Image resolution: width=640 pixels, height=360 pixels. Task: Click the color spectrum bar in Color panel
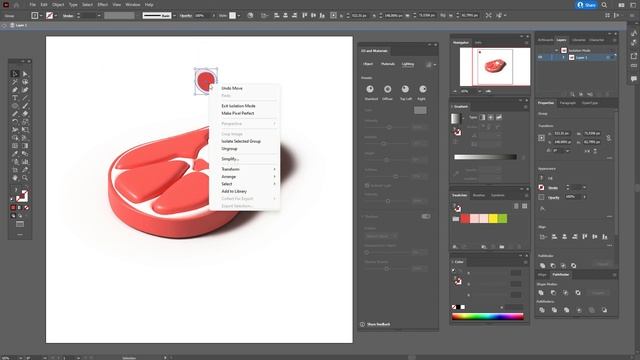pyautogui.click(x=488, y=316)
